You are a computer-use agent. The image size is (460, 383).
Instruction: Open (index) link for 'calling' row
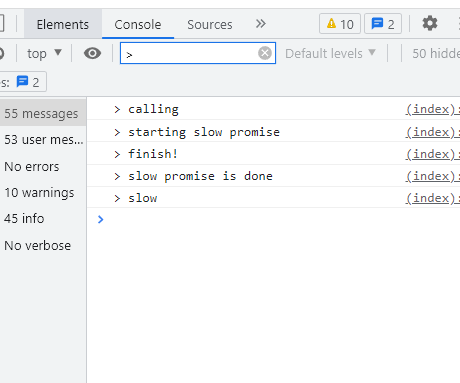[432, 109]
